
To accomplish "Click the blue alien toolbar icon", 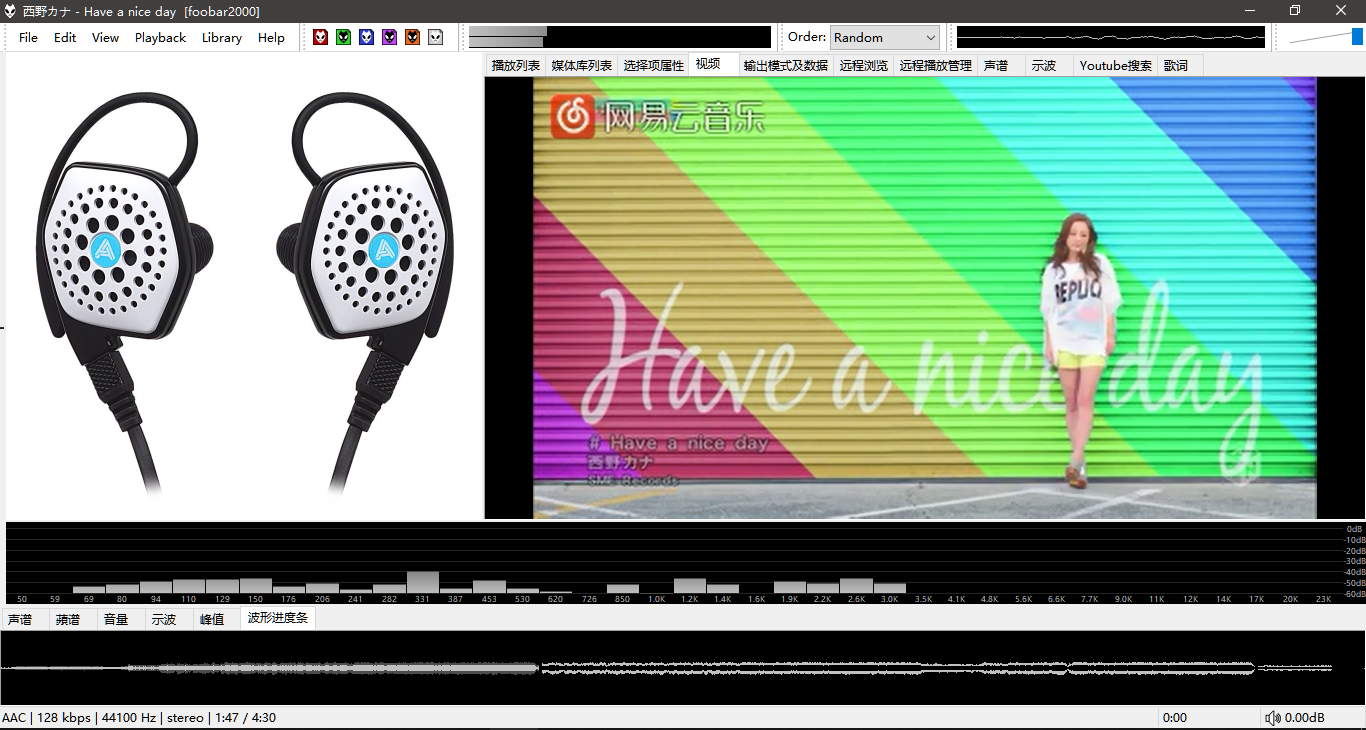I will (x=366, y=37).
